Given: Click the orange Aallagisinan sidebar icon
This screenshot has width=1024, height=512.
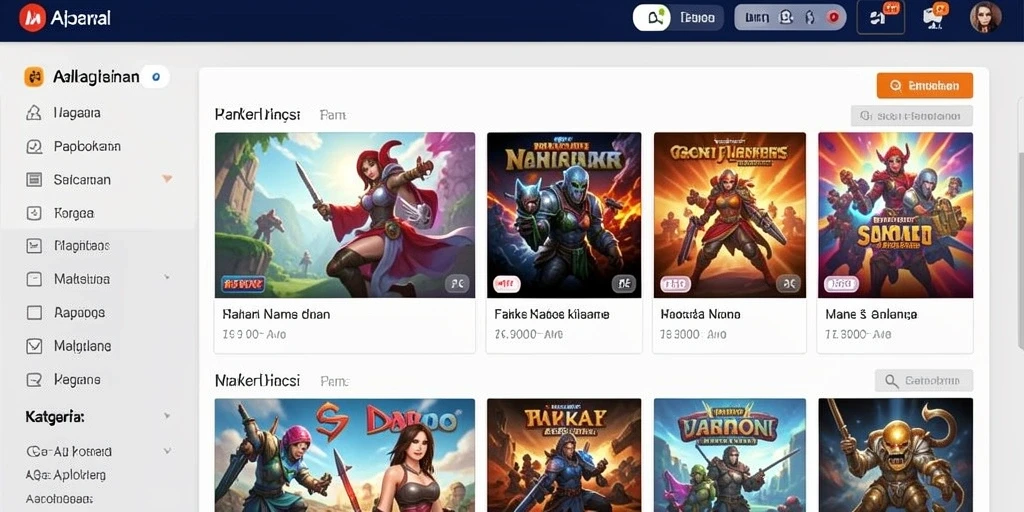Looking at the screenshot, I should pos(34,77).
